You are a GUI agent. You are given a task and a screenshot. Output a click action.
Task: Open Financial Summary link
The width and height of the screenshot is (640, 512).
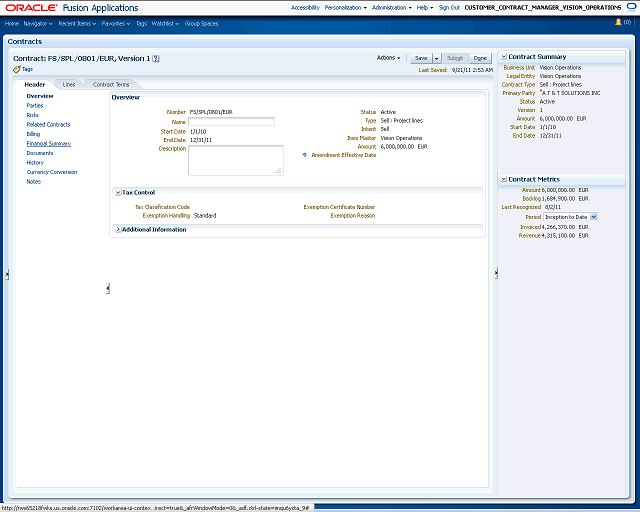click(x=49, y=144)
